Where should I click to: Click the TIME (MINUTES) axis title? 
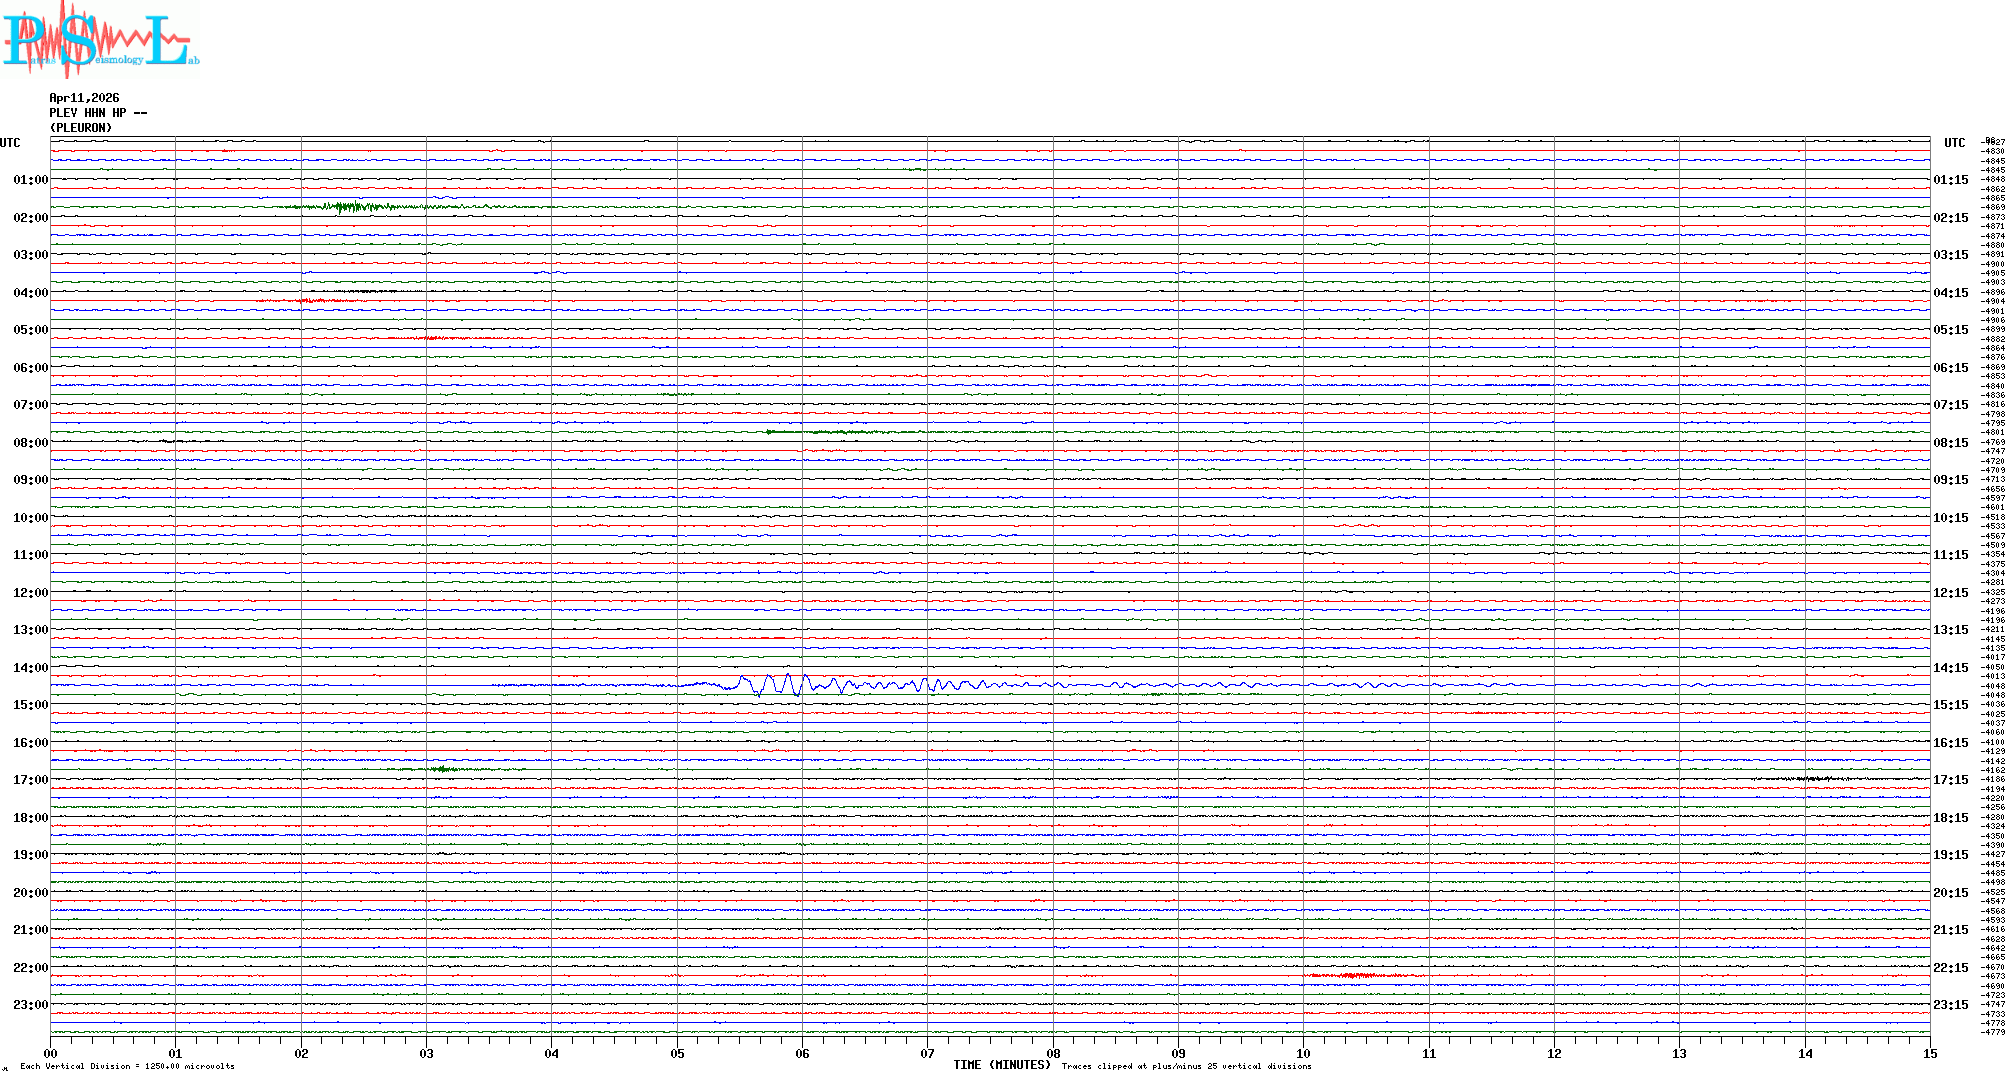click(1001, 1065)
